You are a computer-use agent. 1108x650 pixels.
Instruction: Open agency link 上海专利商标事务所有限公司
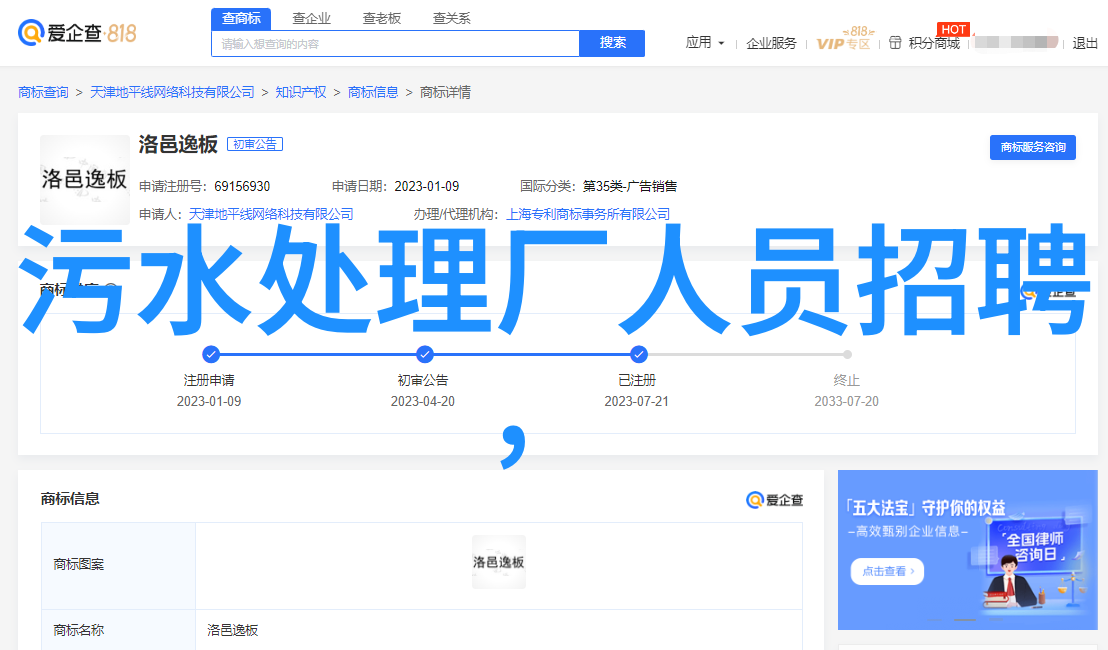pyautogui.click(x=588, y=214)
